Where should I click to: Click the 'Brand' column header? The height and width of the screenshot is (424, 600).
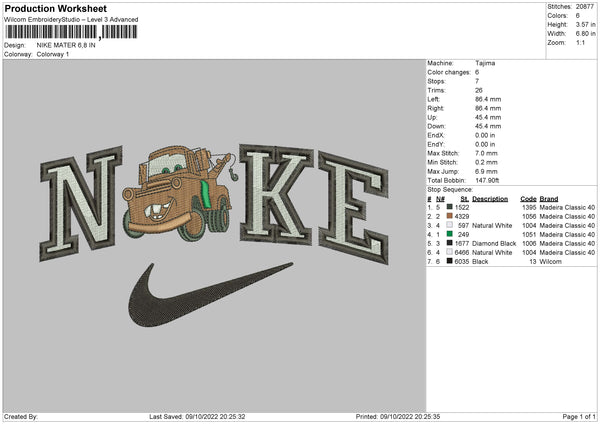[549, 199]
